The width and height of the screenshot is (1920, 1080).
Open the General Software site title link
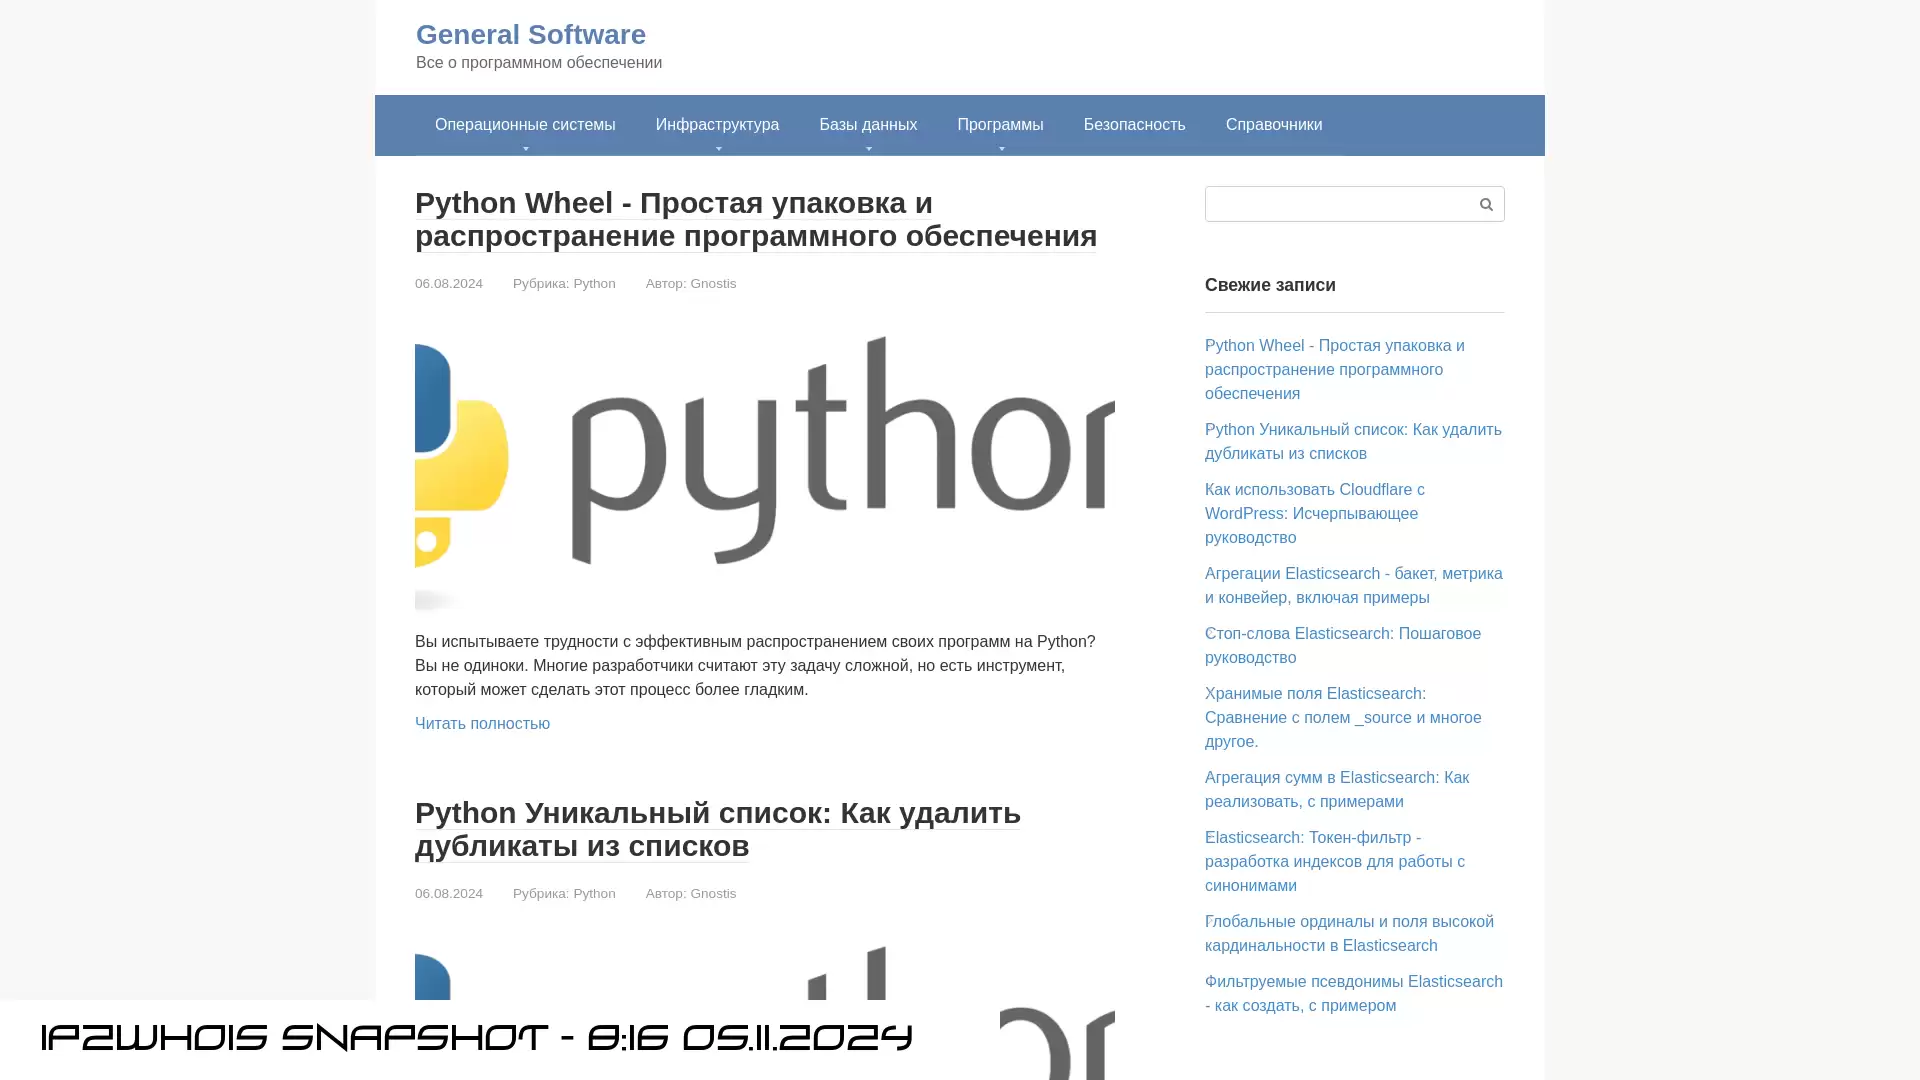[531, 34]
